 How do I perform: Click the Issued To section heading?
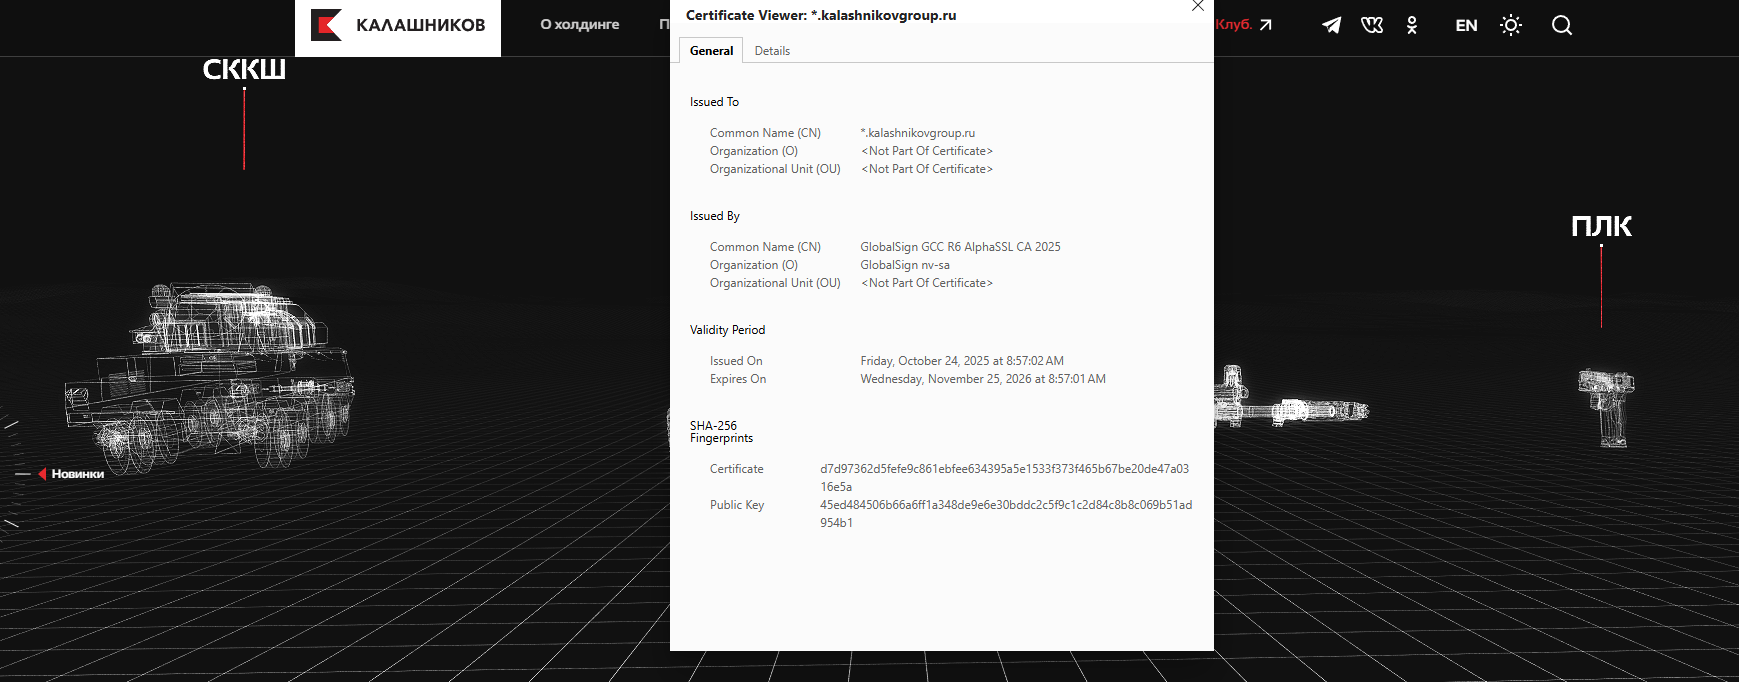click(714, 102)
